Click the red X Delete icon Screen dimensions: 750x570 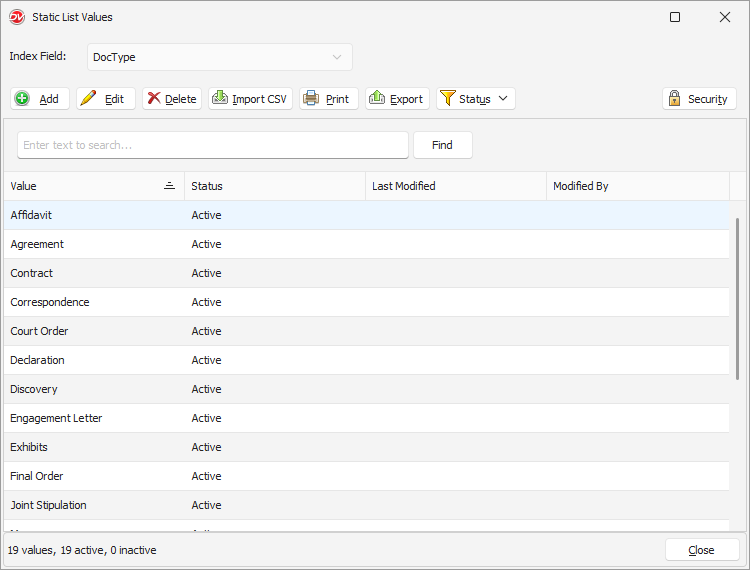tap(154, 98)
